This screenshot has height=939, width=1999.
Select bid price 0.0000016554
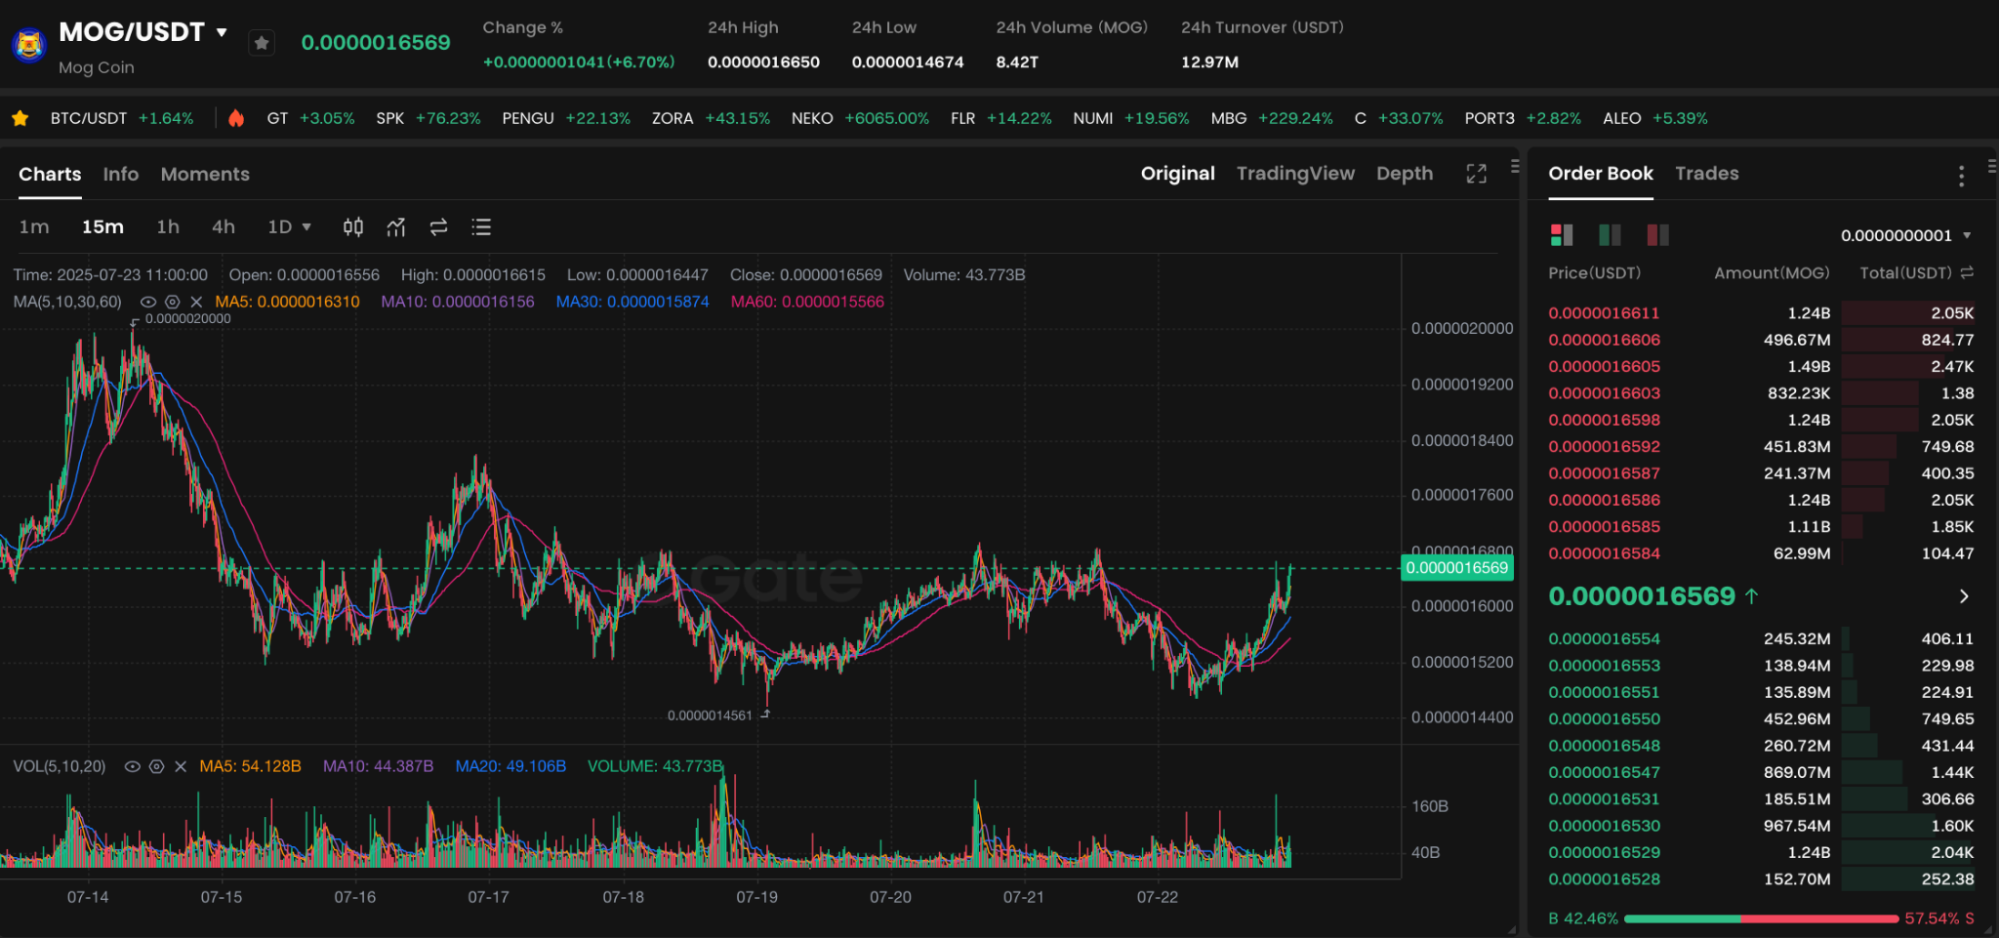(x=1604, y=638)
